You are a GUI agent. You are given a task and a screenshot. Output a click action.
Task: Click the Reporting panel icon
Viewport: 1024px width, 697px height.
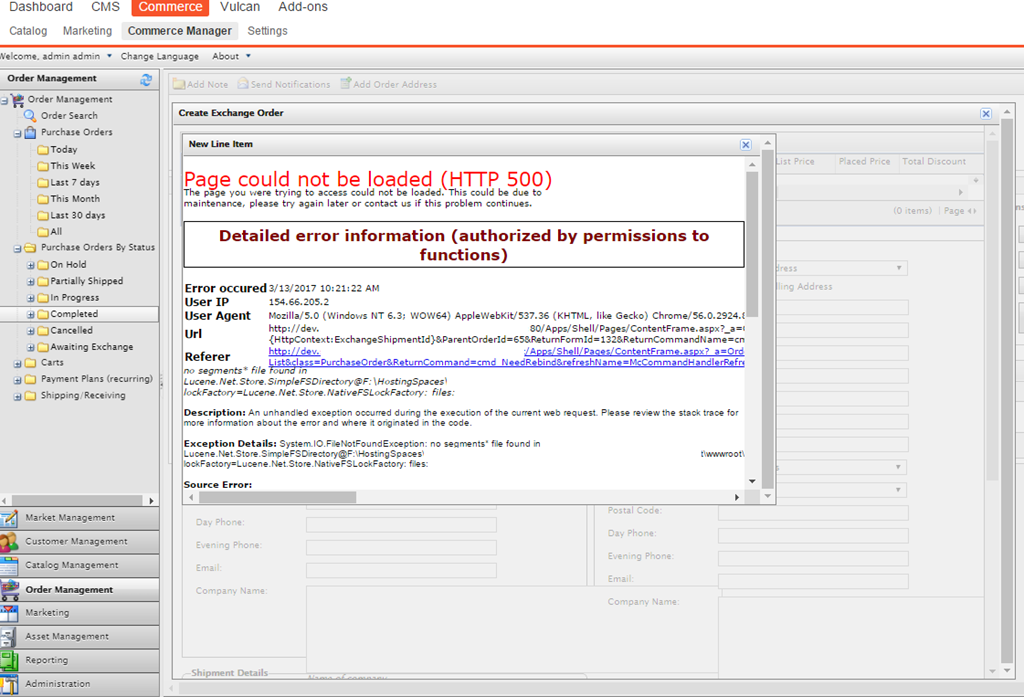tap(9, 661)
